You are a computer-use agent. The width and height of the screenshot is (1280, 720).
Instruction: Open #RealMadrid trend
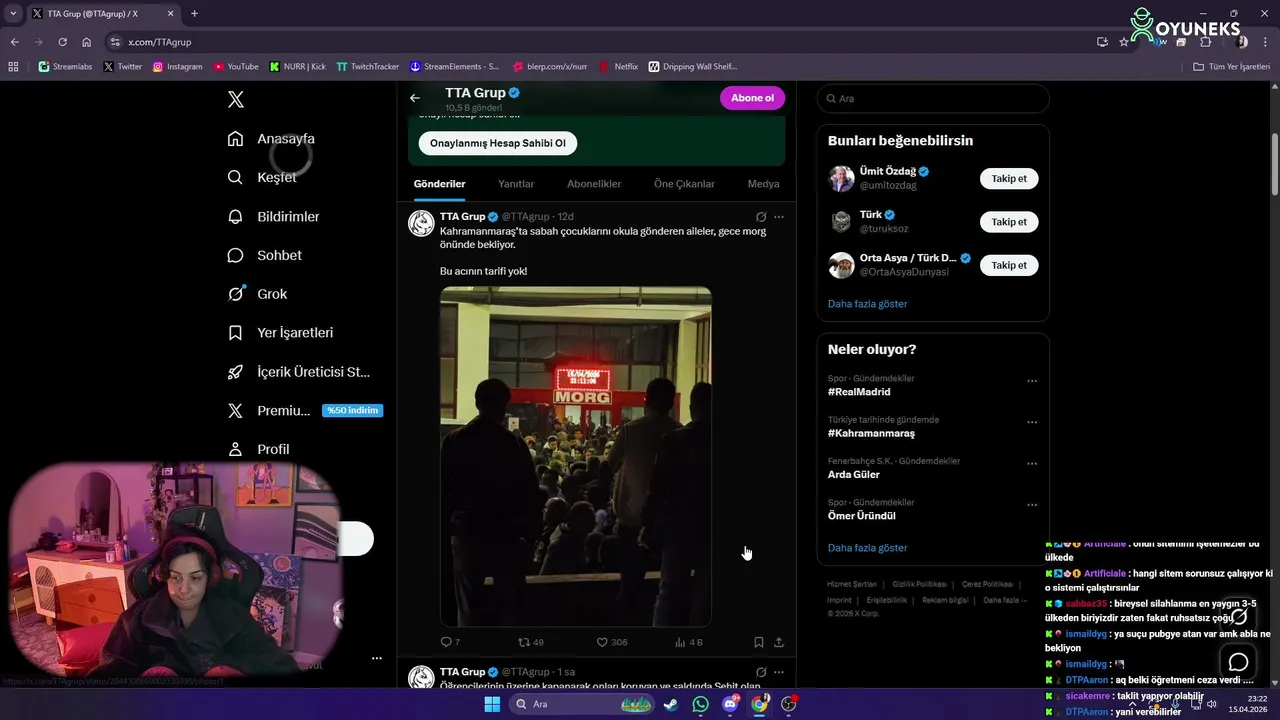tap(859, 392)
